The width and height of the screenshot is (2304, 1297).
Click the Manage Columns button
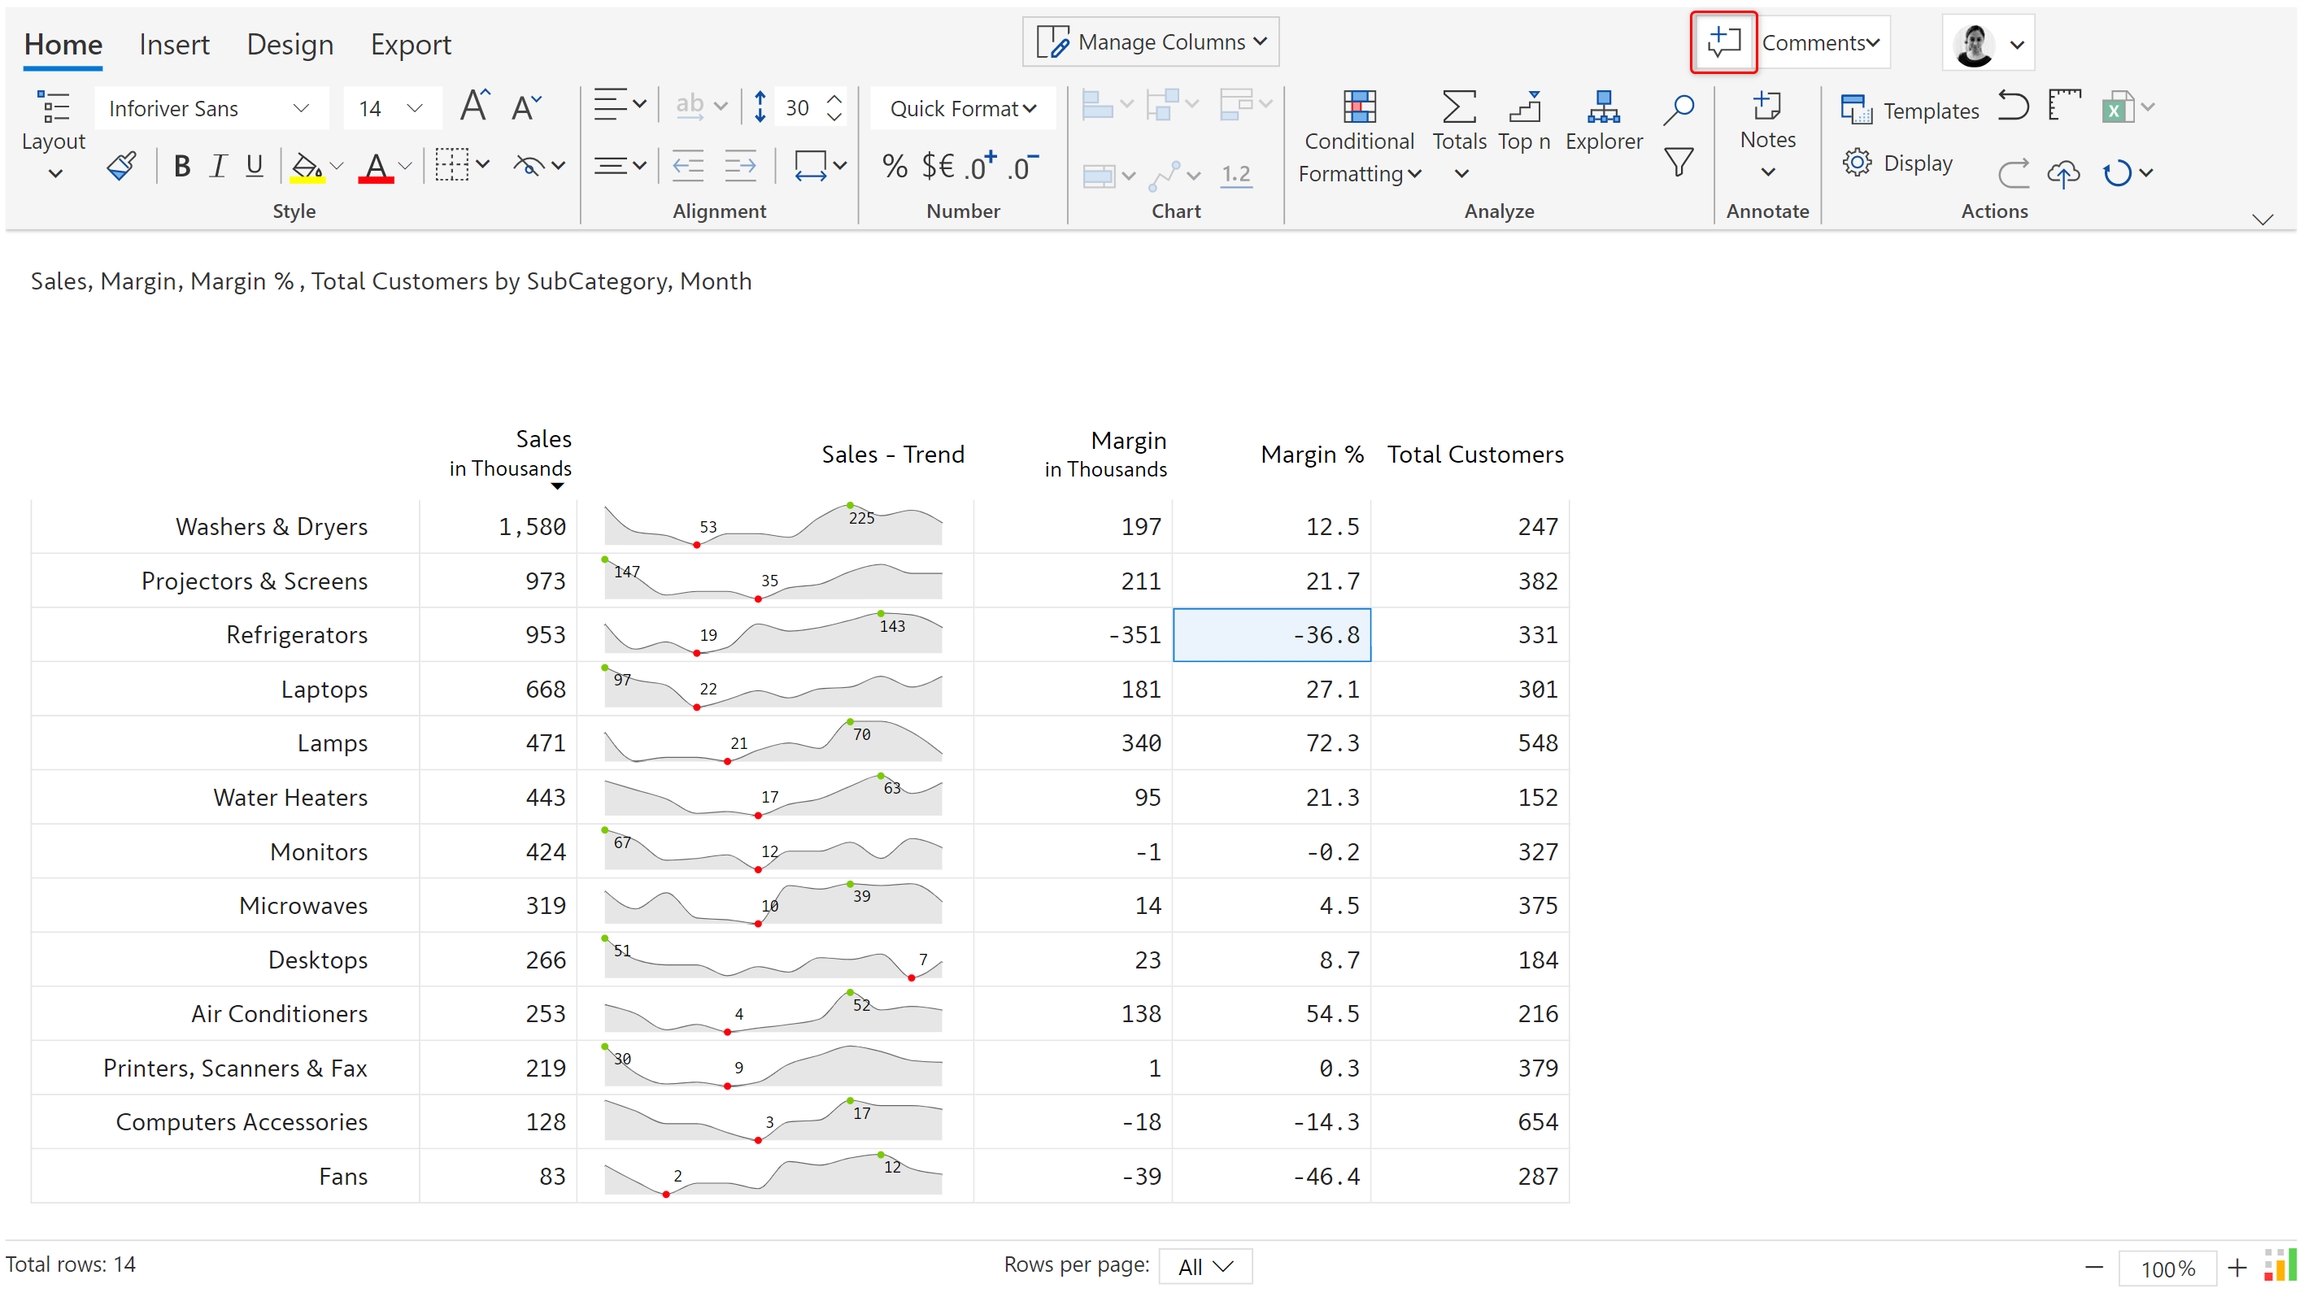(1151, 42)
